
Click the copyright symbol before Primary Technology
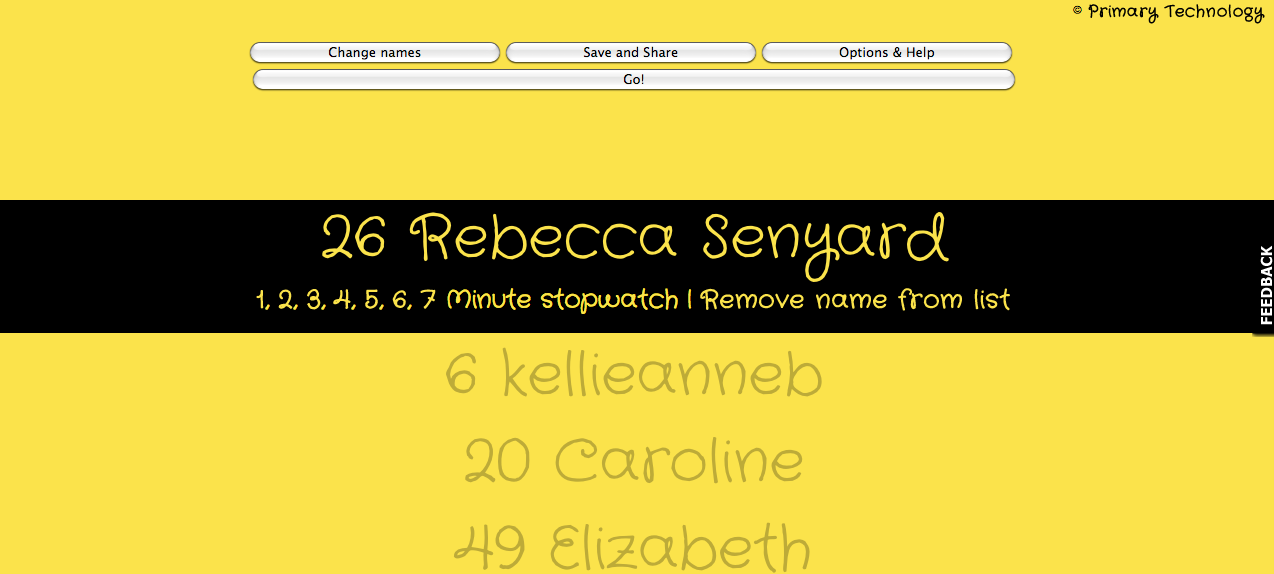click(1077, 11)
